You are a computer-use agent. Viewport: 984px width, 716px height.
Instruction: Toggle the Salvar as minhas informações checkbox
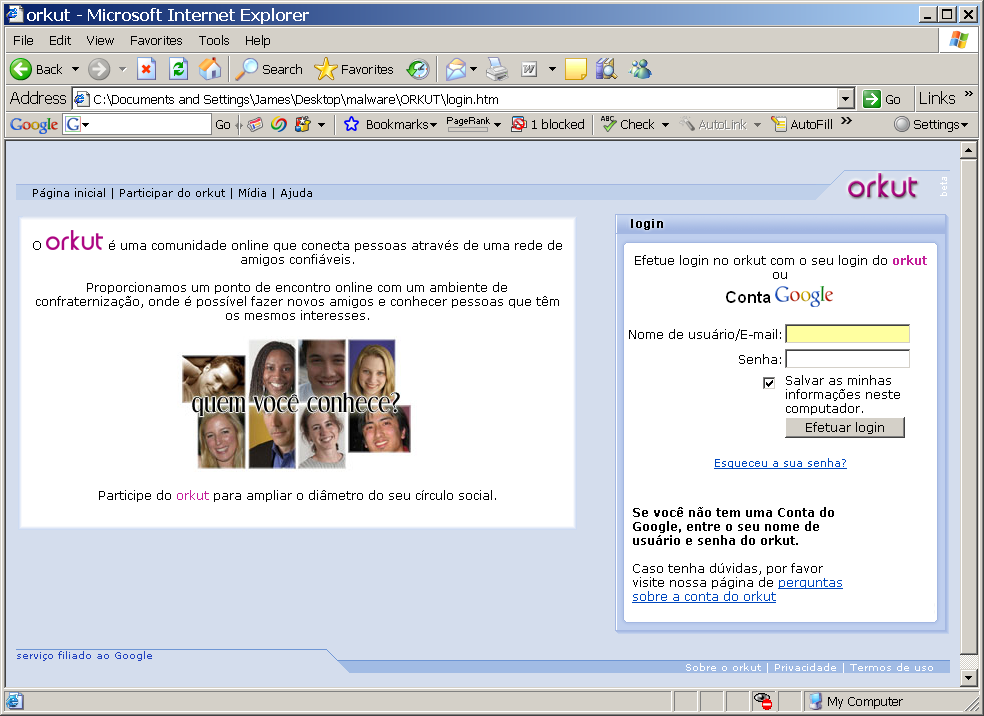[769, 382]
